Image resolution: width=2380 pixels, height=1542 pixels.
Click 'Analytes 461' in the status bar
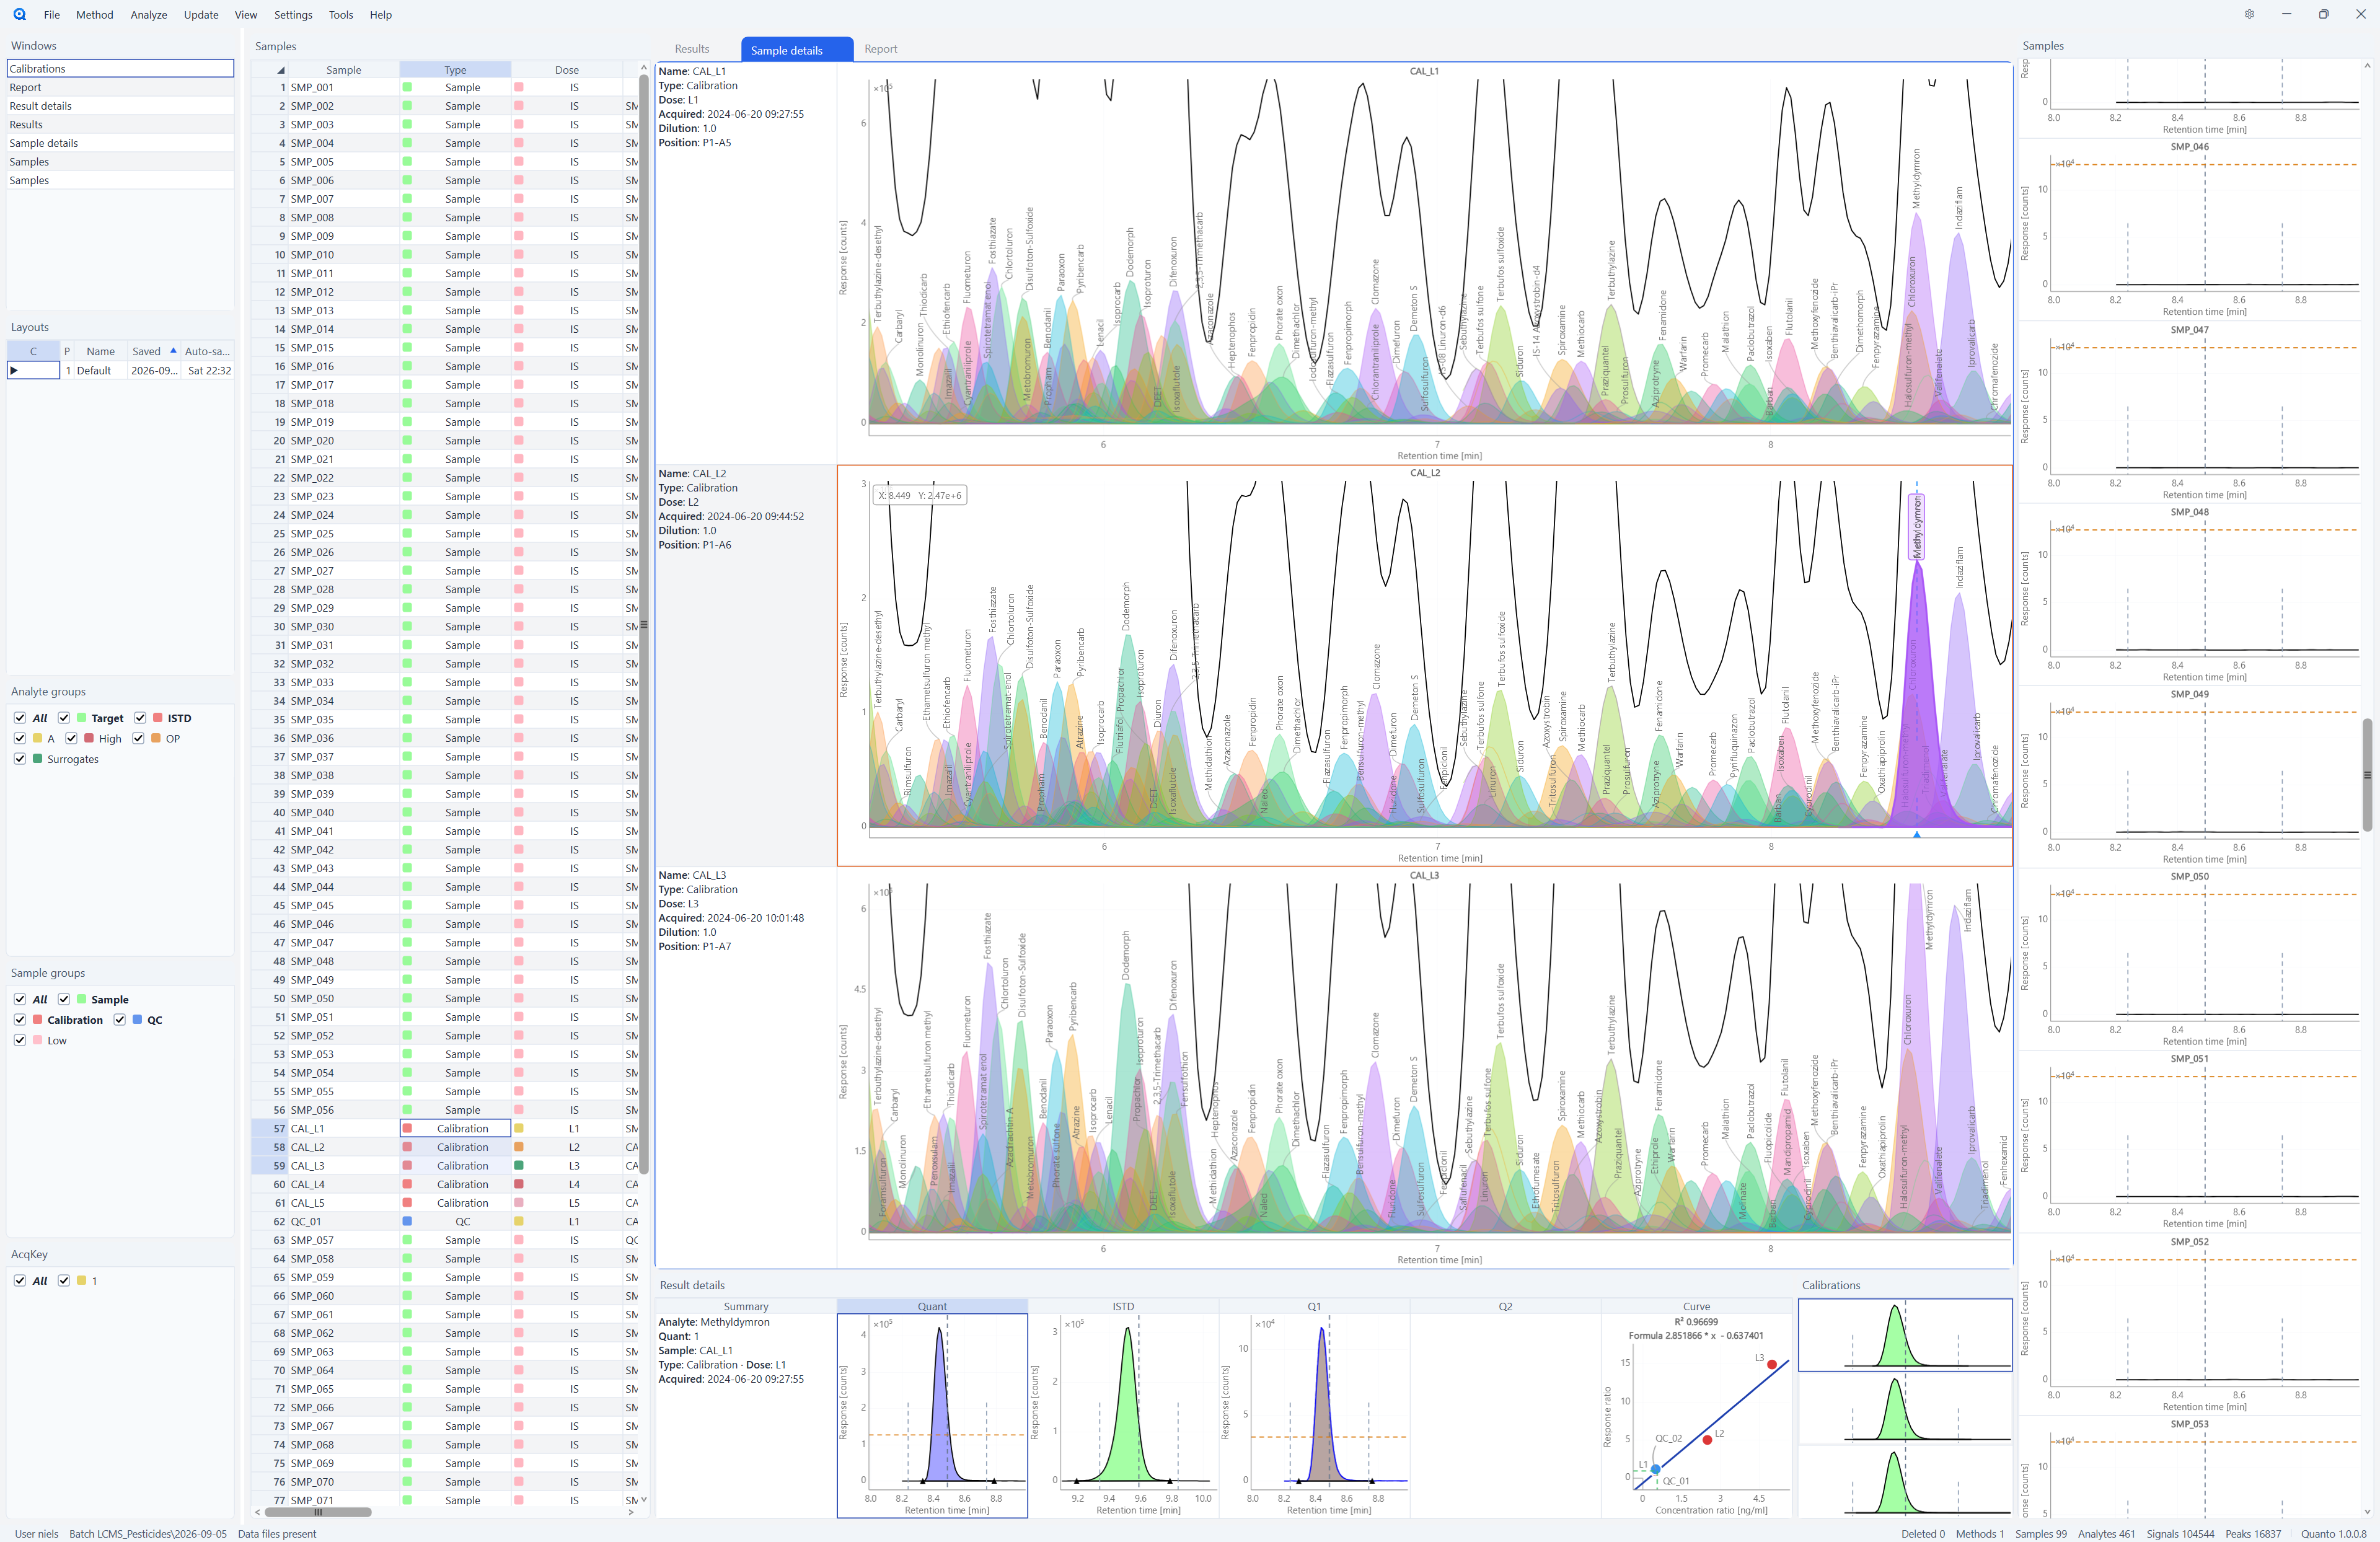click(x=2106, y=1534)
